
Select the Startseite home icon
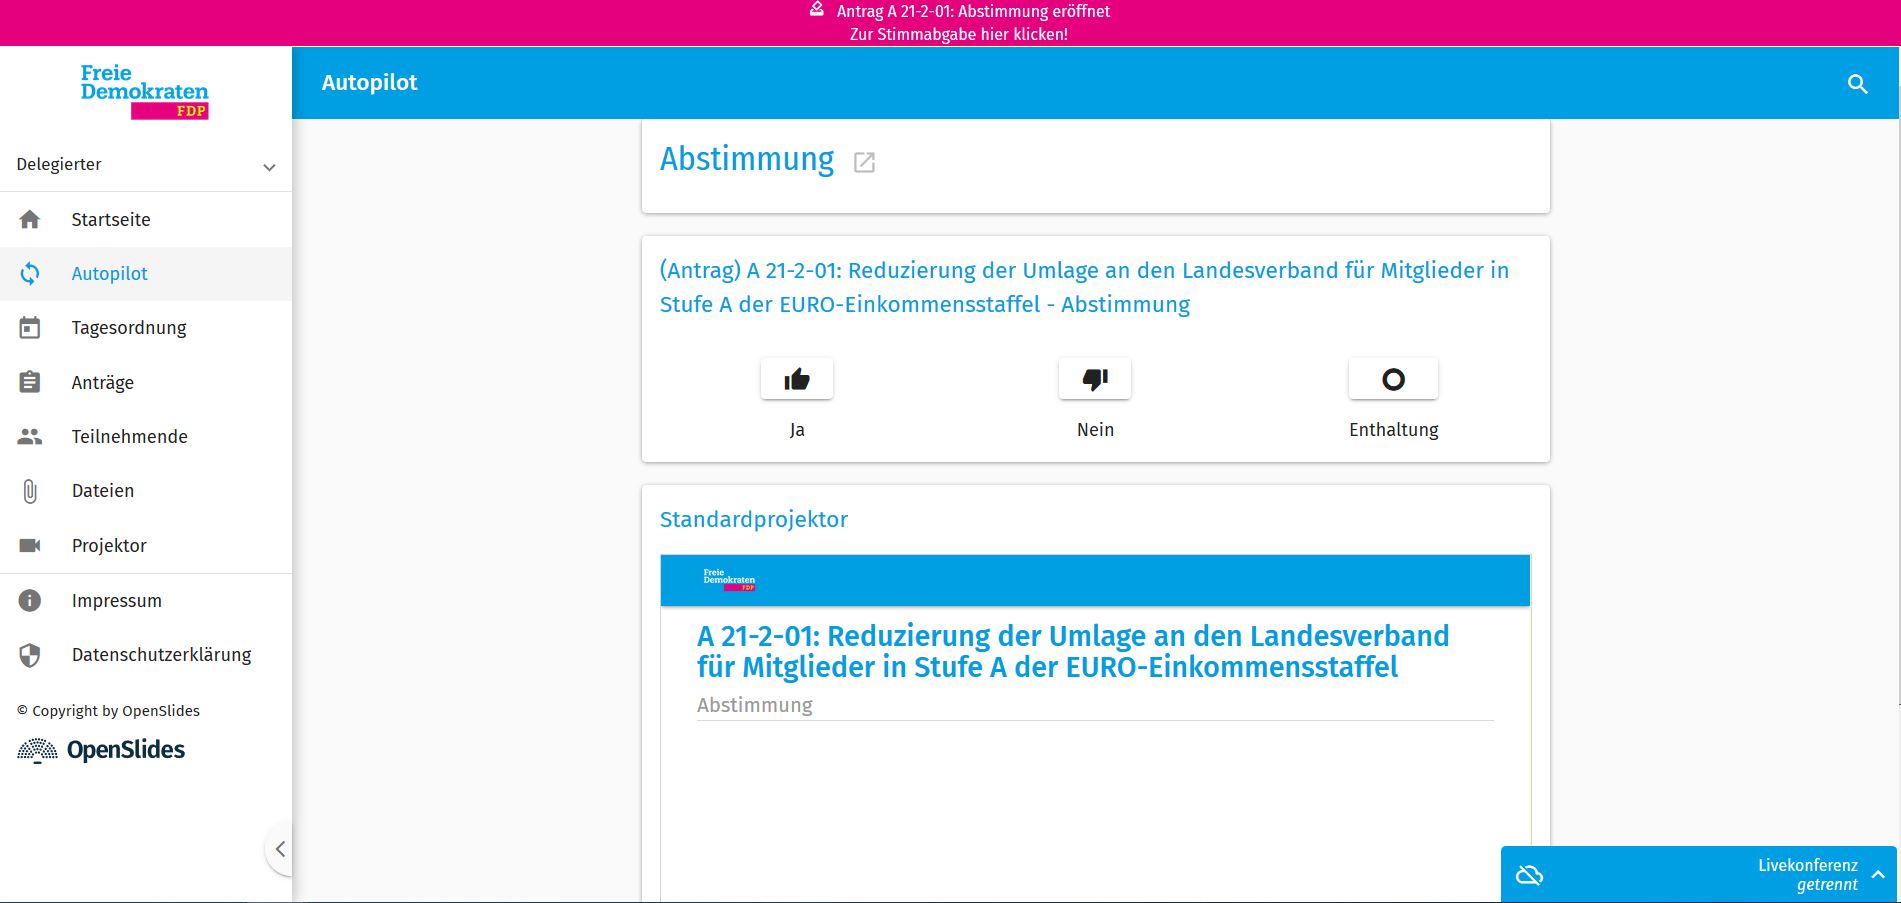tap(30, 219)
